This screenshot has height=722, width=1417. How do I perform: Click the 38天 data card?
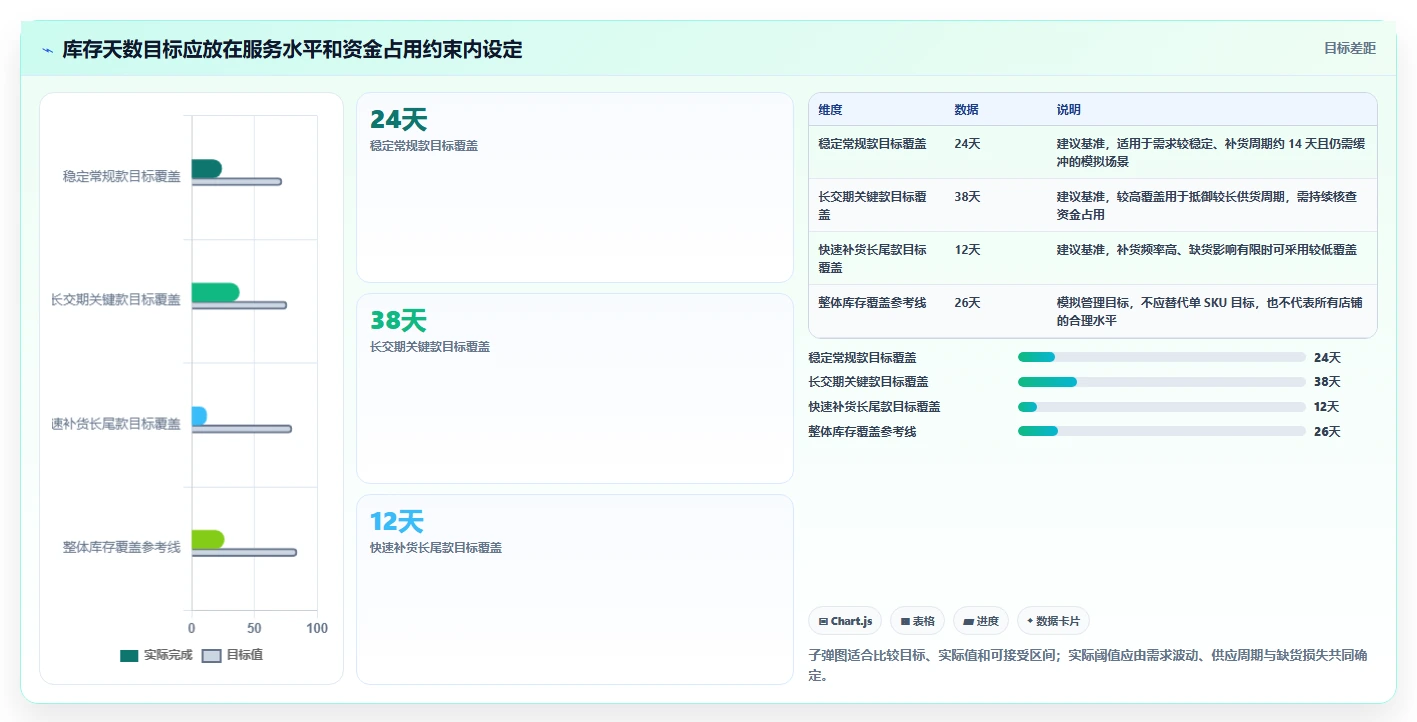click(575, 388)
